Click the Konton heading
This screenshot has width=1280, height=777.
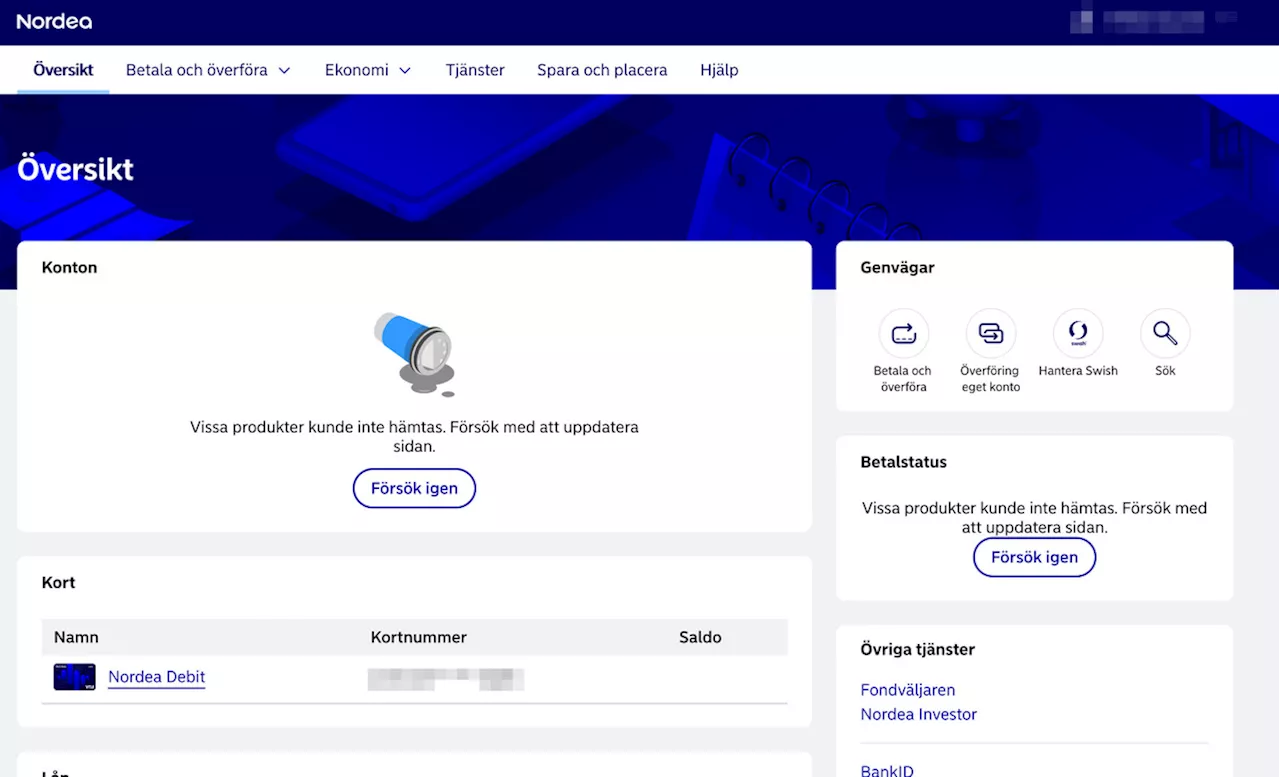click(69, 268)
